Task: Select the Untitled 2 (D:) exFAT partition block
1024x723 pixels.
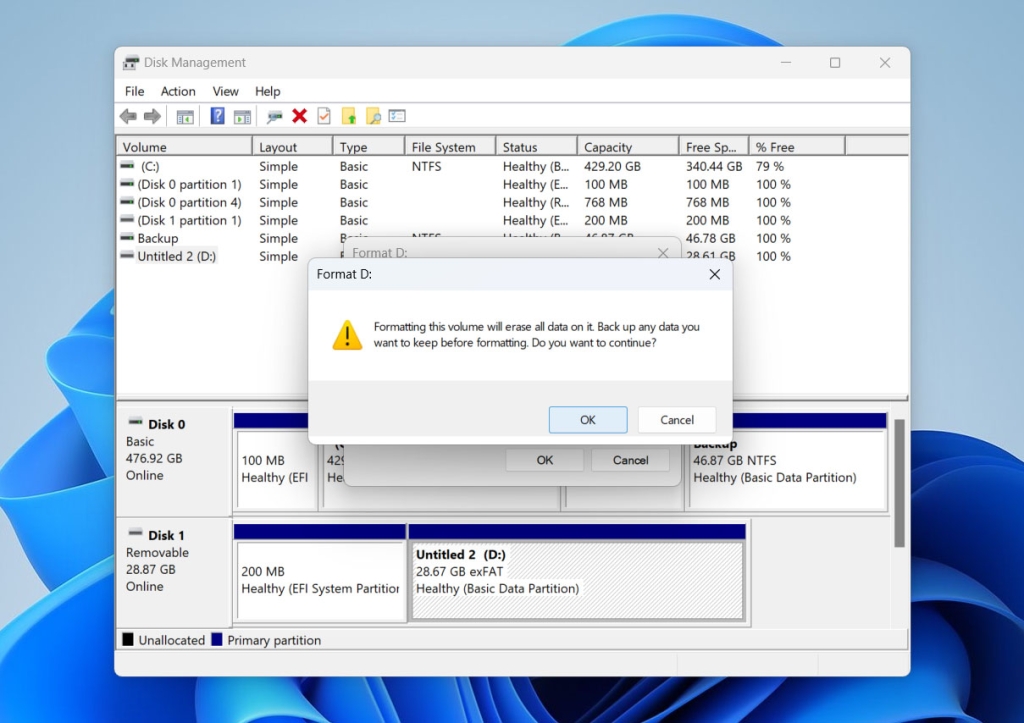Action: pos(577,580)
